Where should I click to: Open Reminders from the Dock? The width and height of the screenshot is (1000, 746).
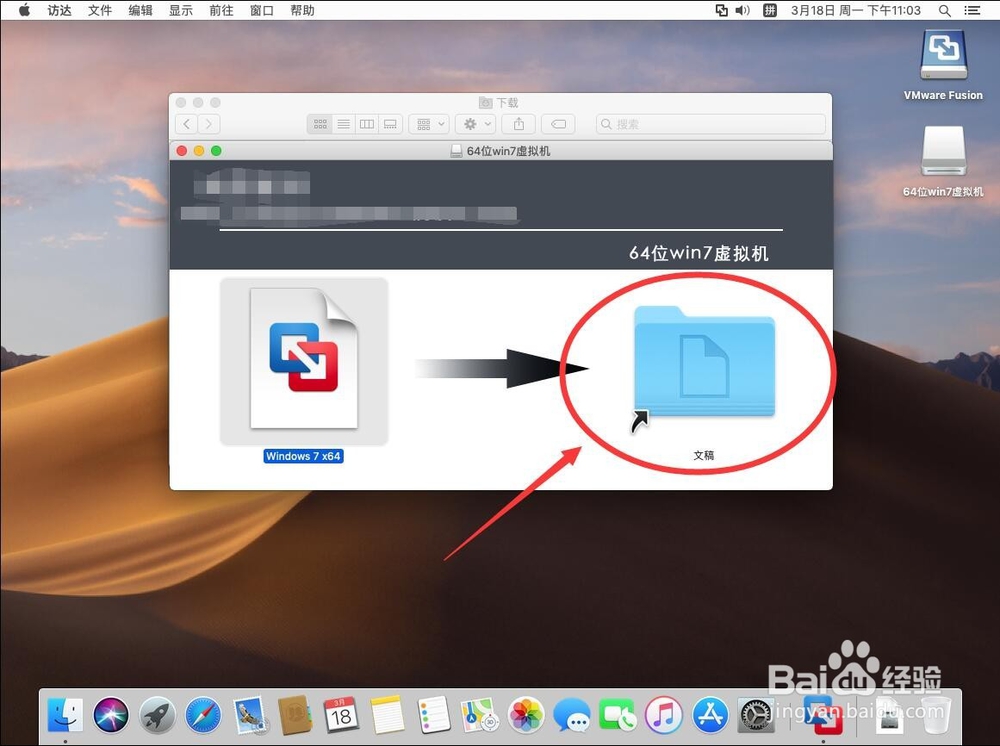coord(434,714)
